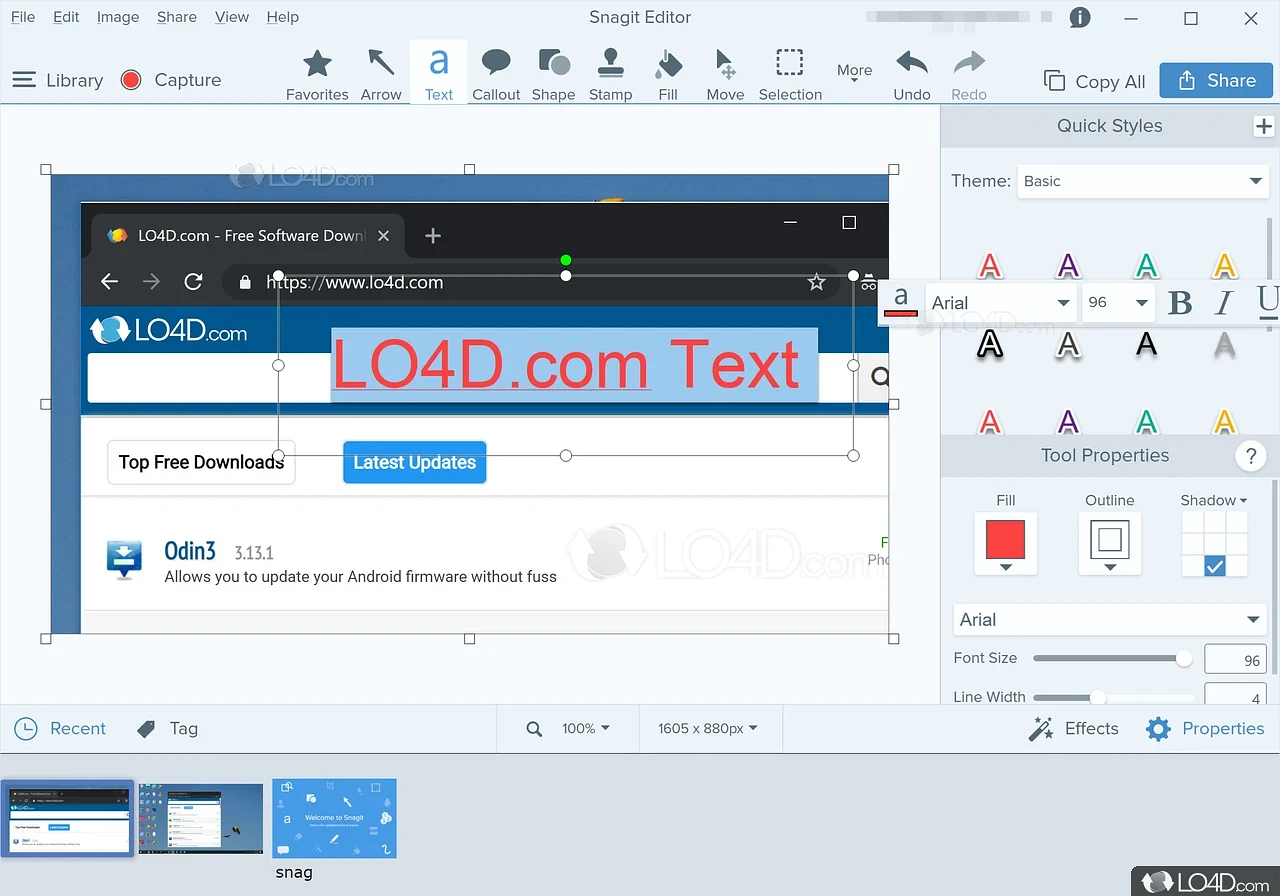The image size is (1280, 896).
Task: Select the Callout tool
Action: 496,74
